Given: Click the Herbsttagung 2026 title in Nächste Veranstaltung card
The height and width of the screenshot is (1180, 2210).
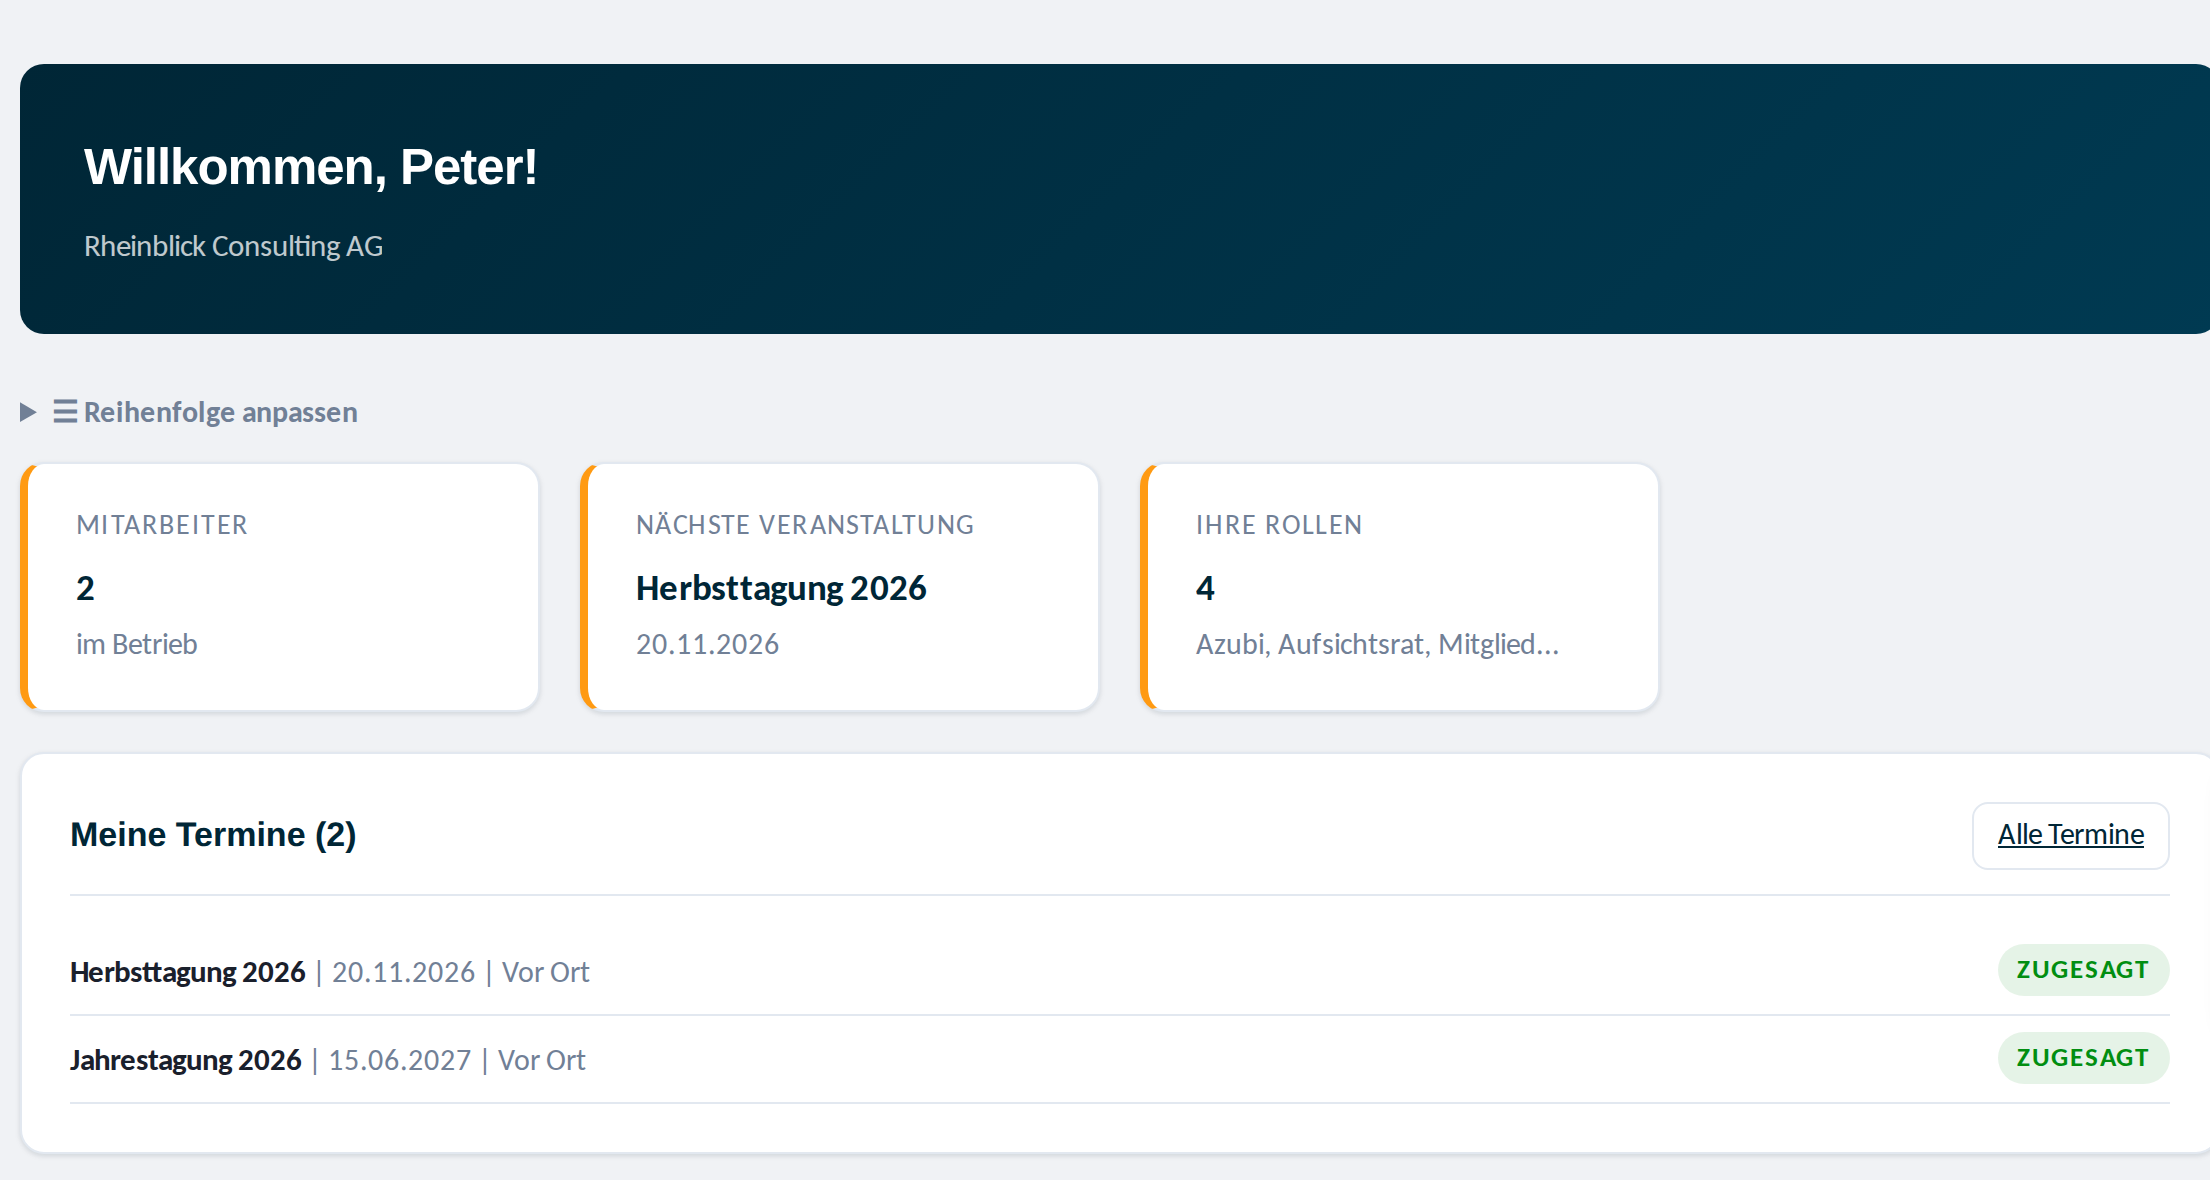Looking at the screenshot, I should (x=781, y=588).
